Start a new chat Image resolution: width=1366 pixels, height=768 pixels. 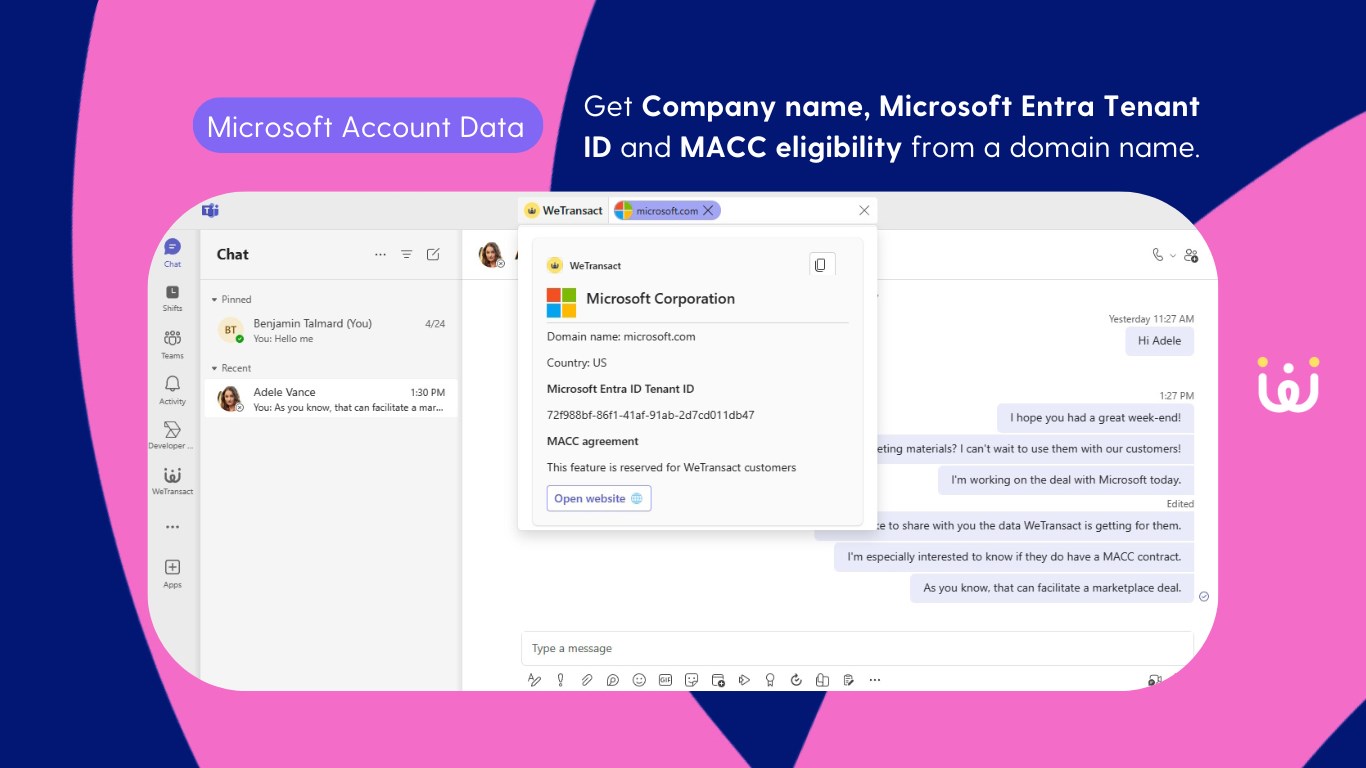coord(433,255)
